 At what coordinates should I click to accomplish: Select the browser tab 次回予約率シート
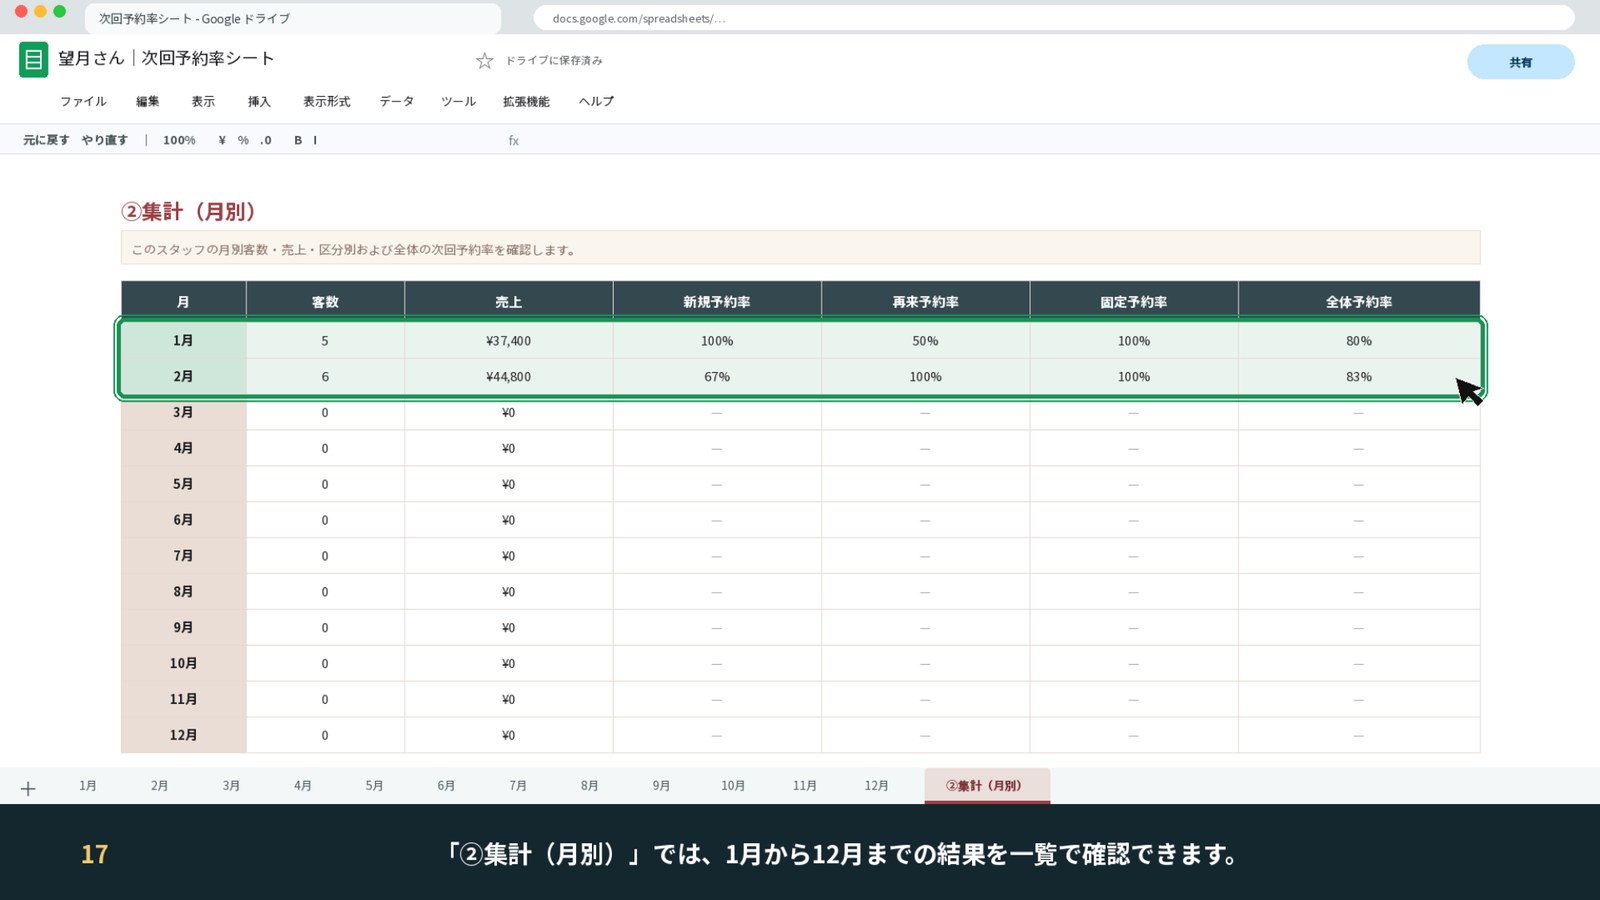pyautogui.click(x=293, y=18)
